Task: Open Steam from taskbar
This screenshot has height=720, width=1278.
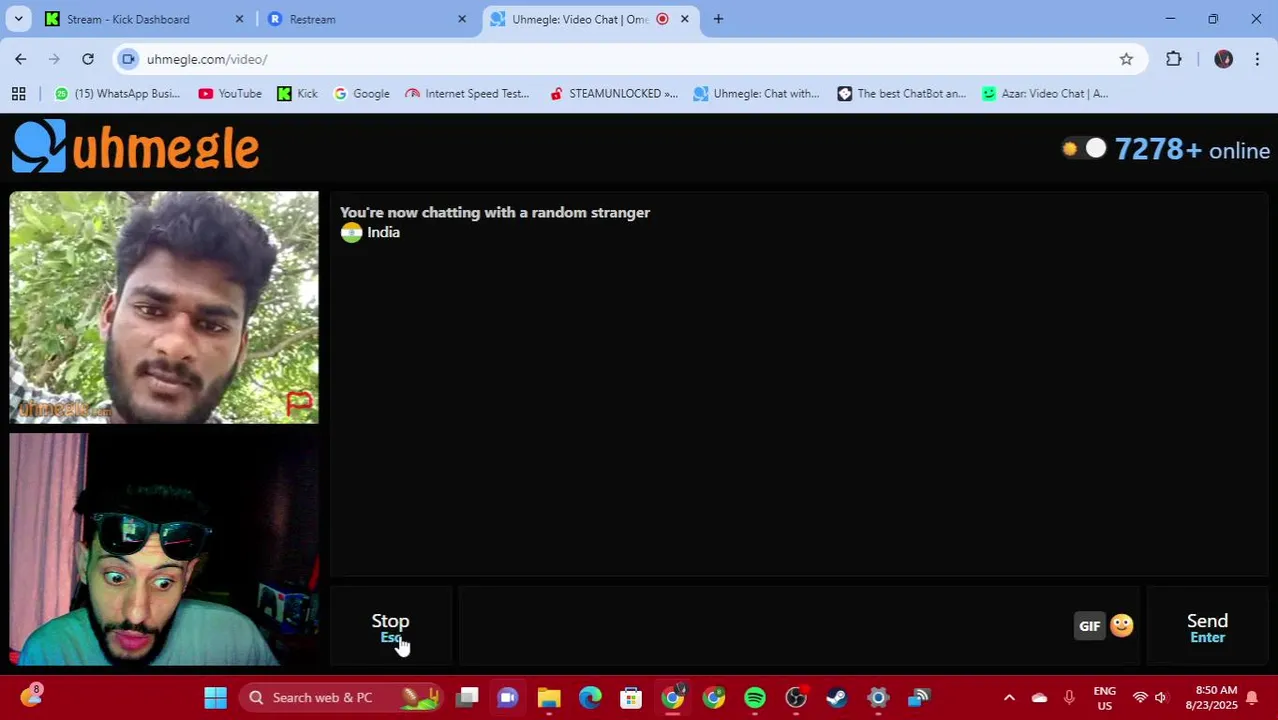Action: tap(837, 697)
